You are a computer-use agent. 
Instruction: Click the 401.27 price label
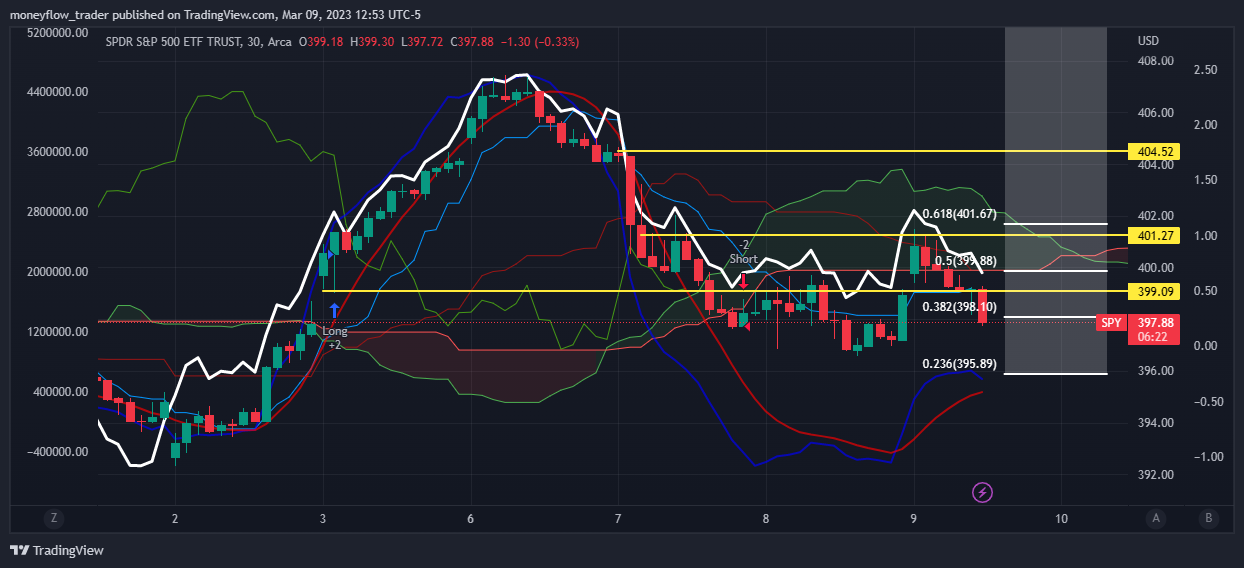pyautogui.click(x=1154, y=236)
